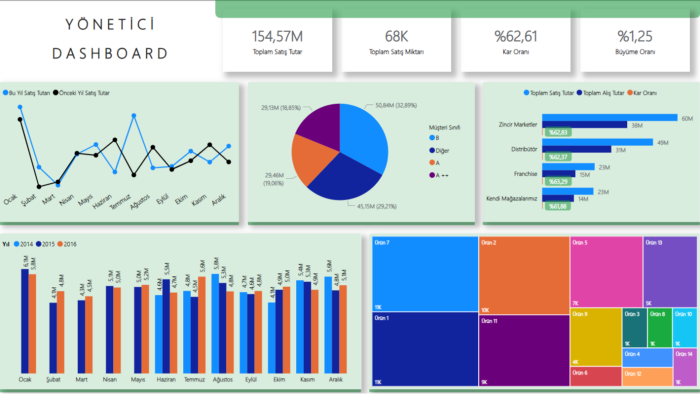Screen dimensions: 700x394
Task: Select the Ürün 5 treemap tile
Action: 606,272
